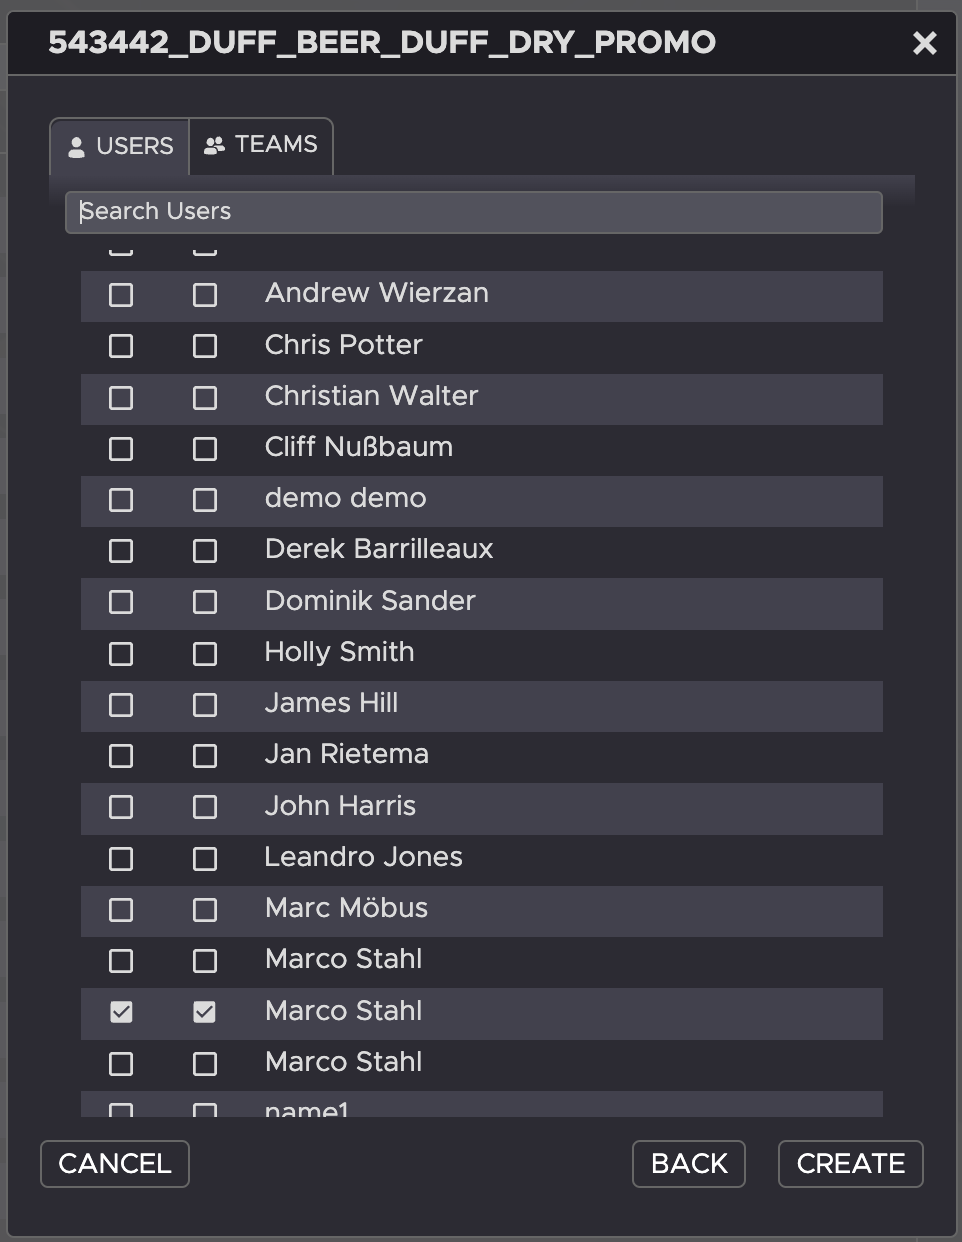The image size is (962, 1242).
Task: Enable the left checkbox for Dominik Sander
Action: coord(121,602)
